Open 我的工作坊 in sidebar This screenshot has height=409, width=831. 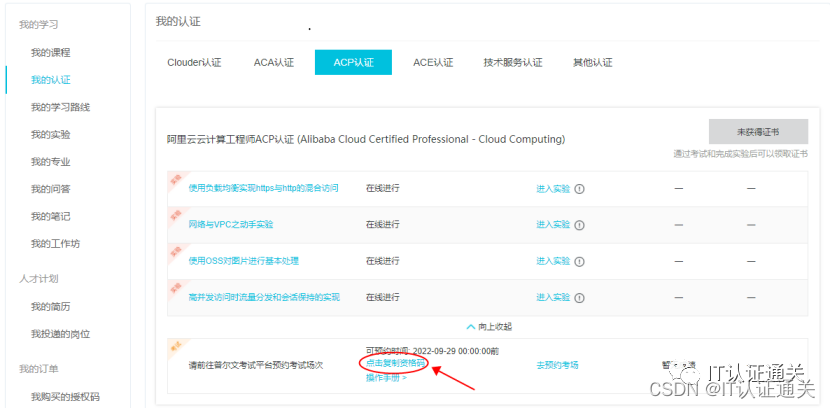[x=56, y=244]
